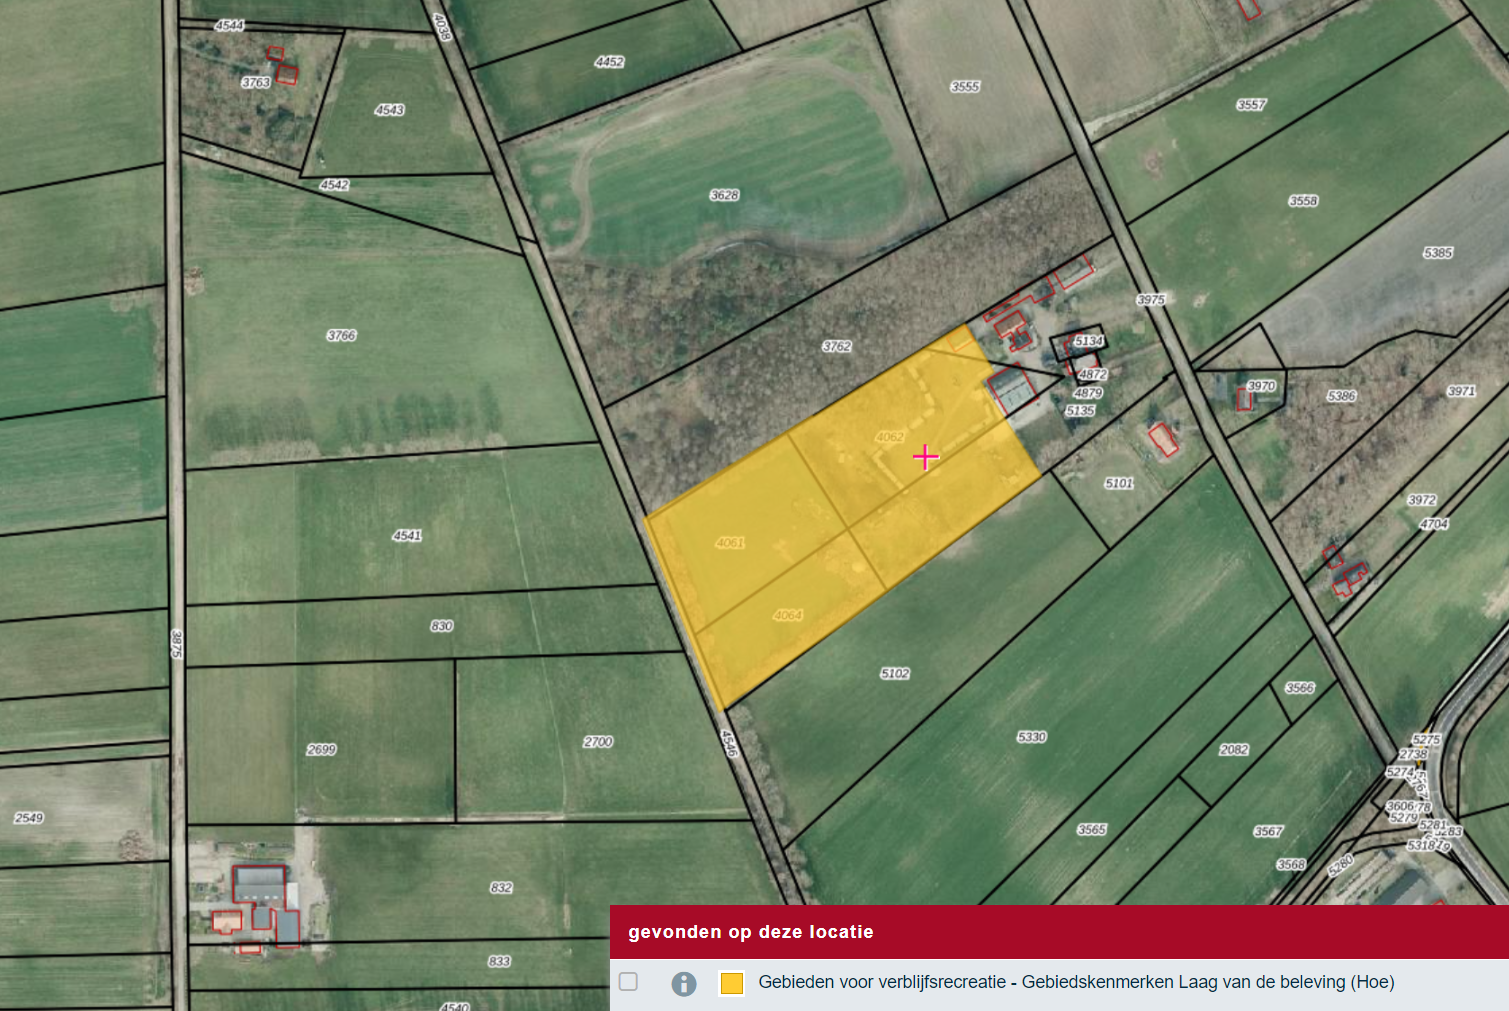1509x1011 pixels.
Task: Tick the Gebieden voor verblijfsrecreatie checkbox
Action: click(628, 981)
